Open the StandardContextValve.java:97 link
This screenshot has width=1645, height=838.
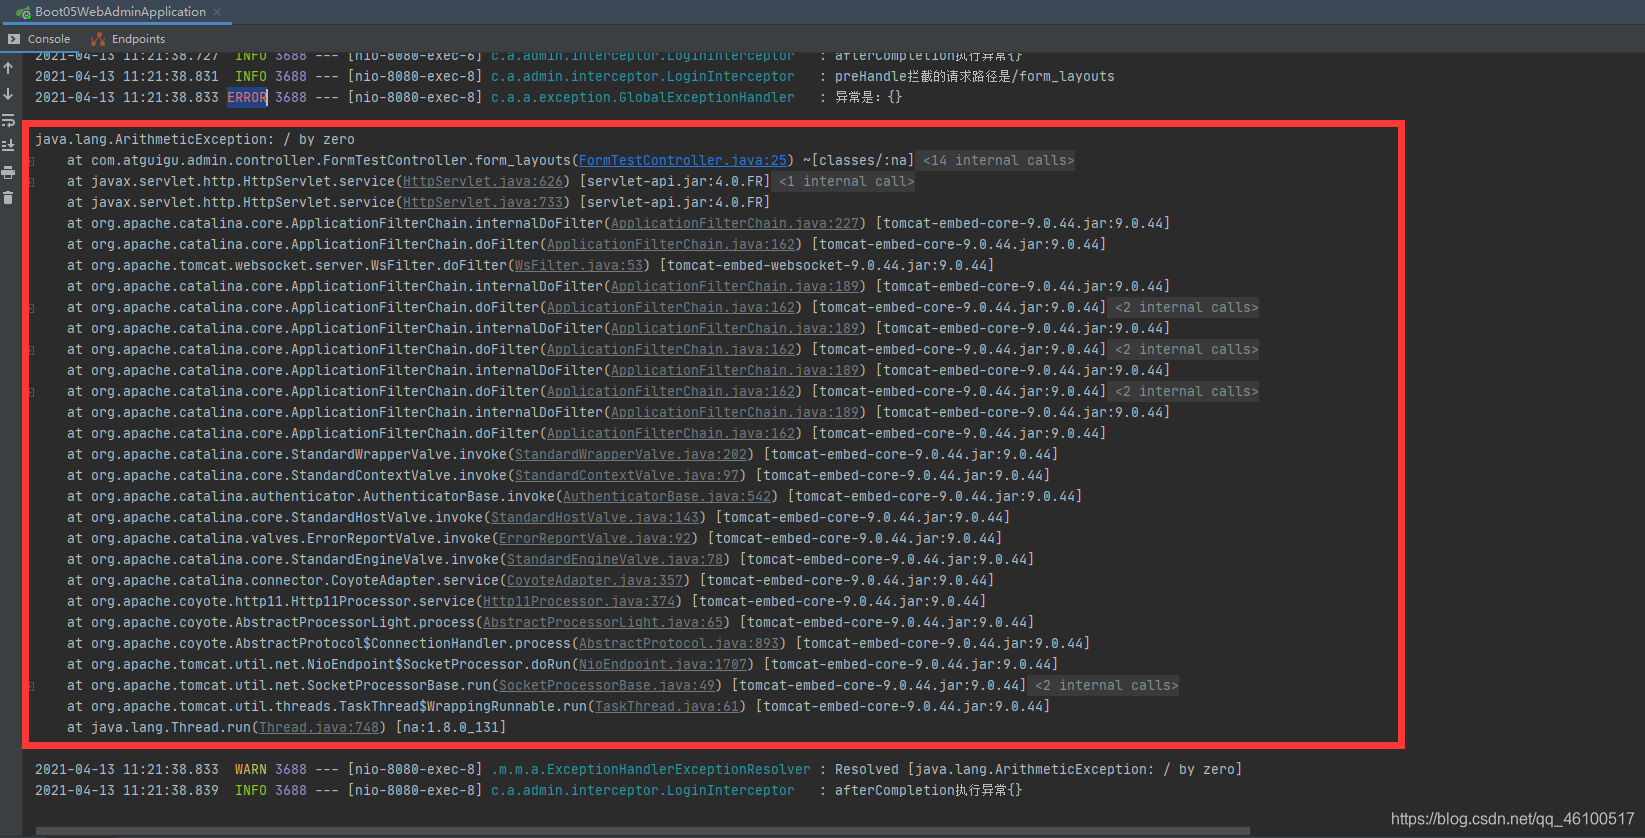coord(627,475)
